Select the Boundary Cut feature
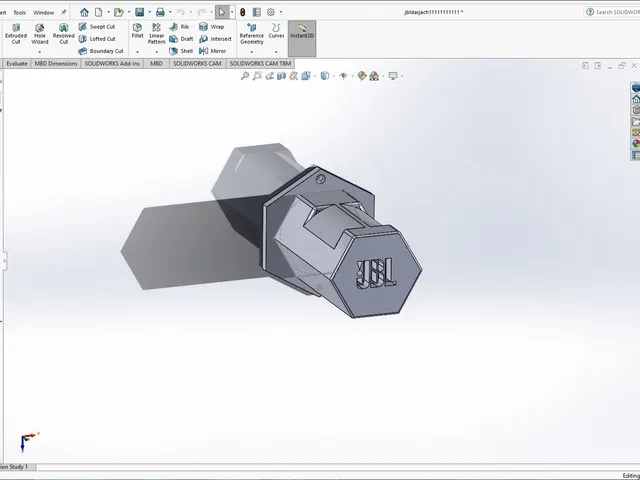Image resolution: width=640 pixels, height=480 pixels. [x=101, y=51]
